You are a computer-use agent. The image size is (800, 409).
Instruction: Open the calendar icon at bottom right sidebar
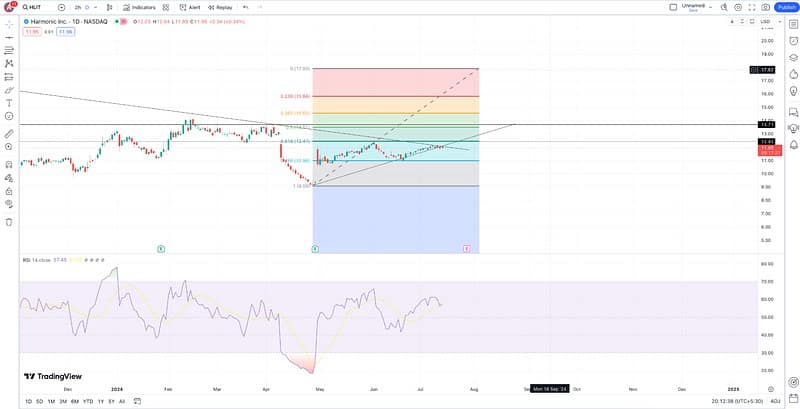coord(793,399)
